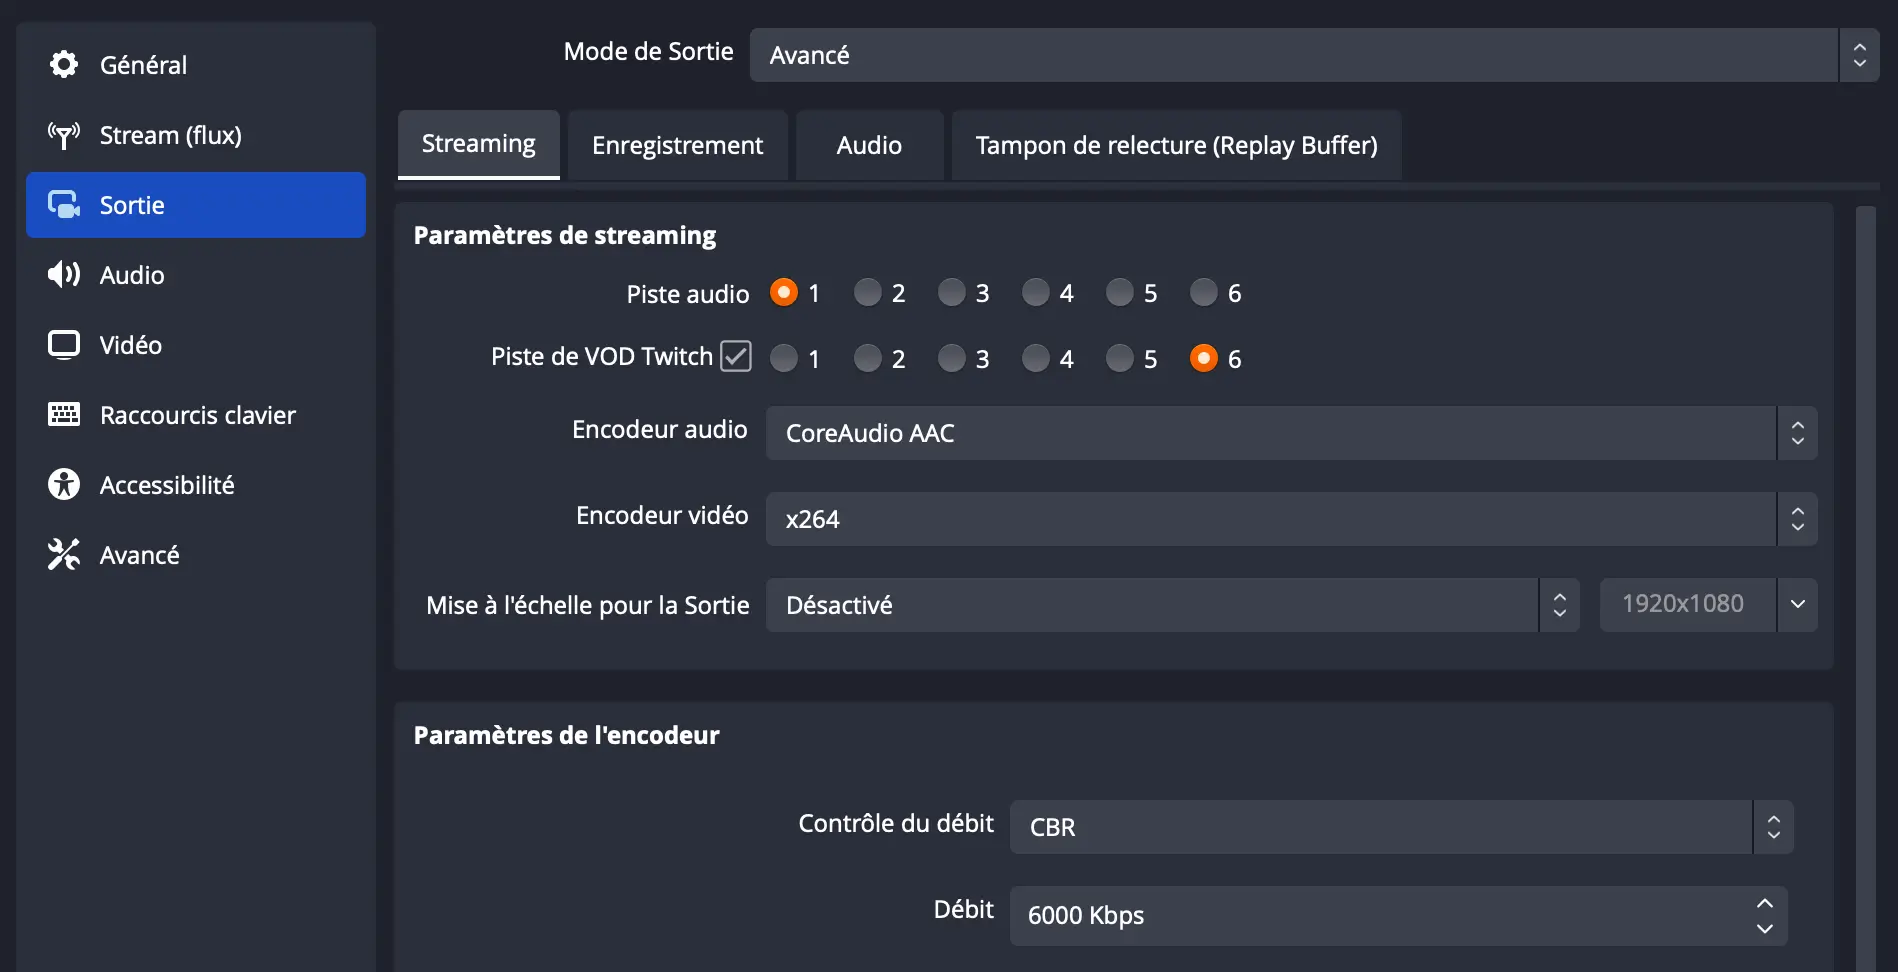Screen dimensions: 1898x972
Task: Open Avancé settings via the tools icon
Action: click(x=63, y=554)
